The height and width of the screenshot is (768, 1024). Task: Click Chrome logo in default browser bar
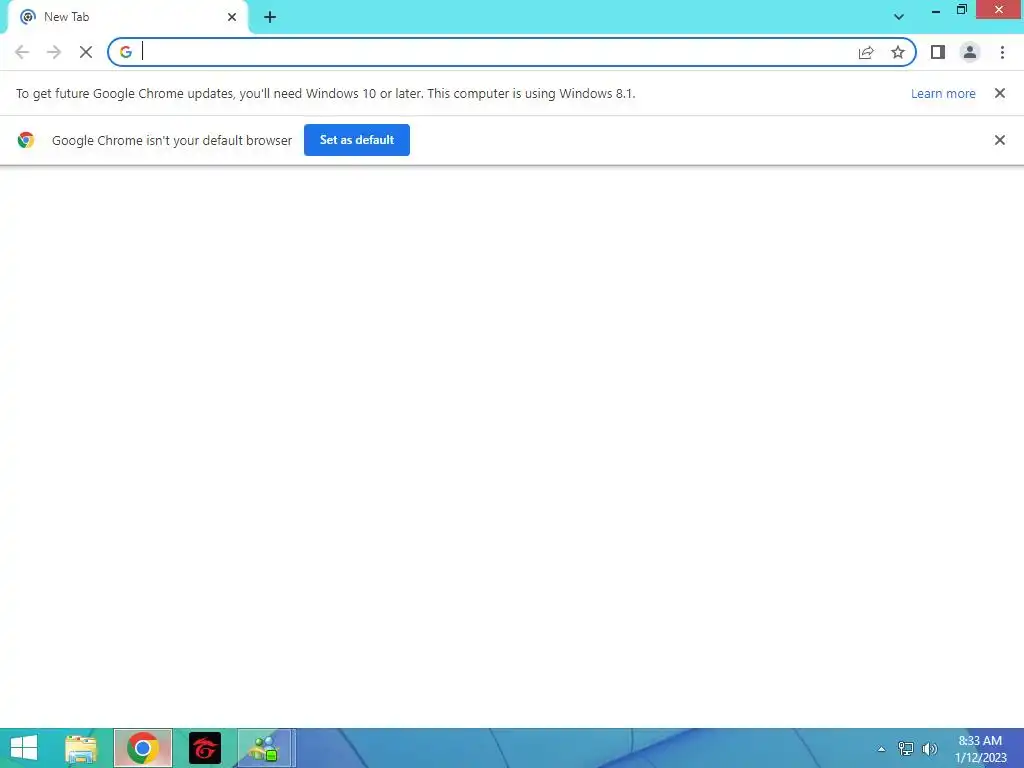[x=25, y=140]
